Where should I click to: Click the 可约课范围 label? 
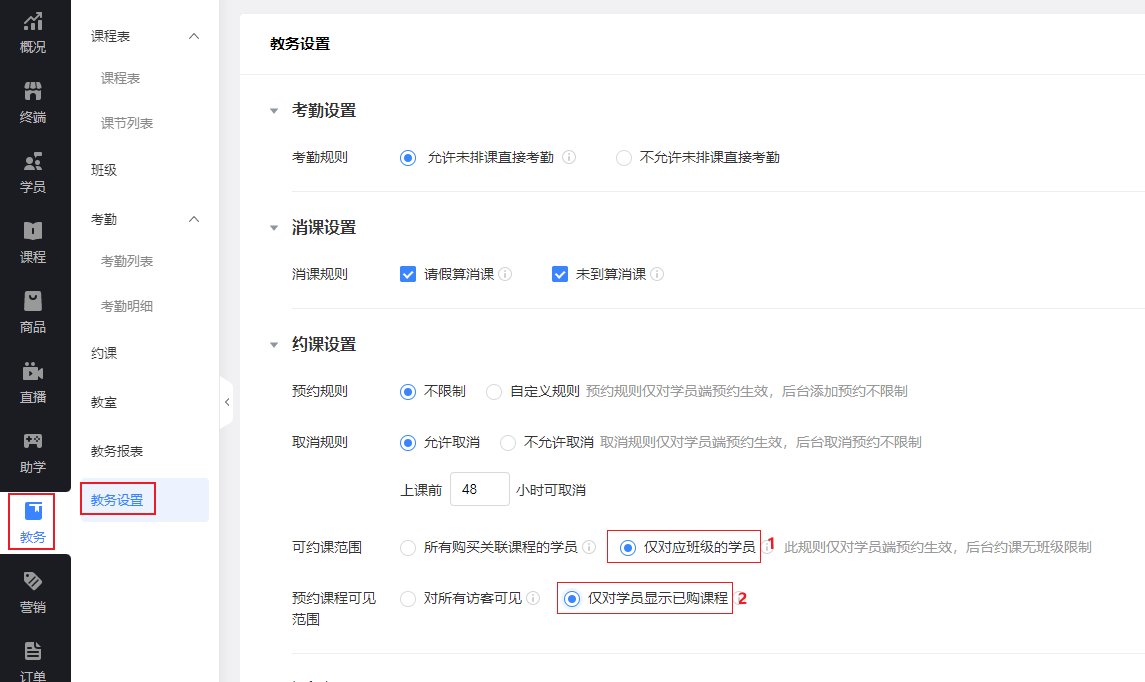tap(326, 548)
